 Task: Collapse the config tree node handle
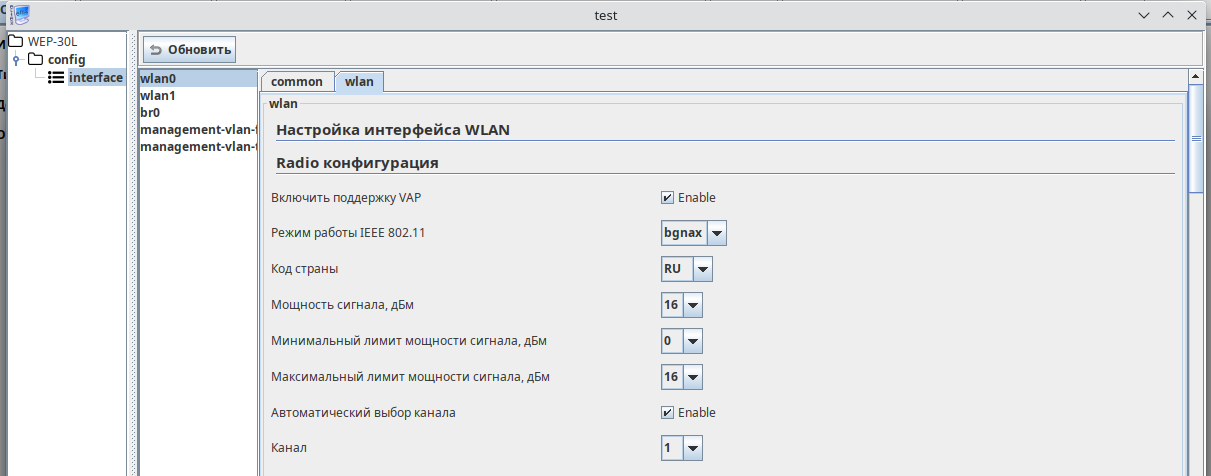click(x=15, y=60)
